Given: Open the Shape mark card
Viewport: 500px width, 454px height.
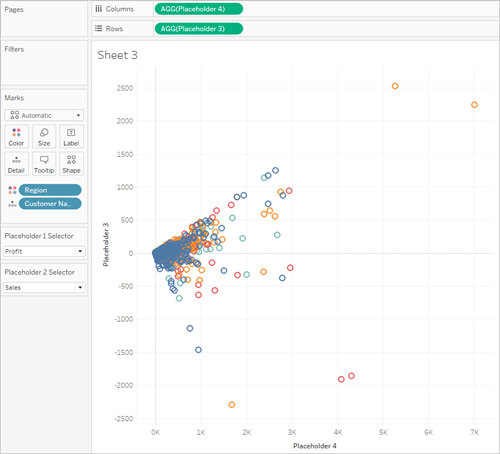Looking at the screenshot, I should [71, 164].
